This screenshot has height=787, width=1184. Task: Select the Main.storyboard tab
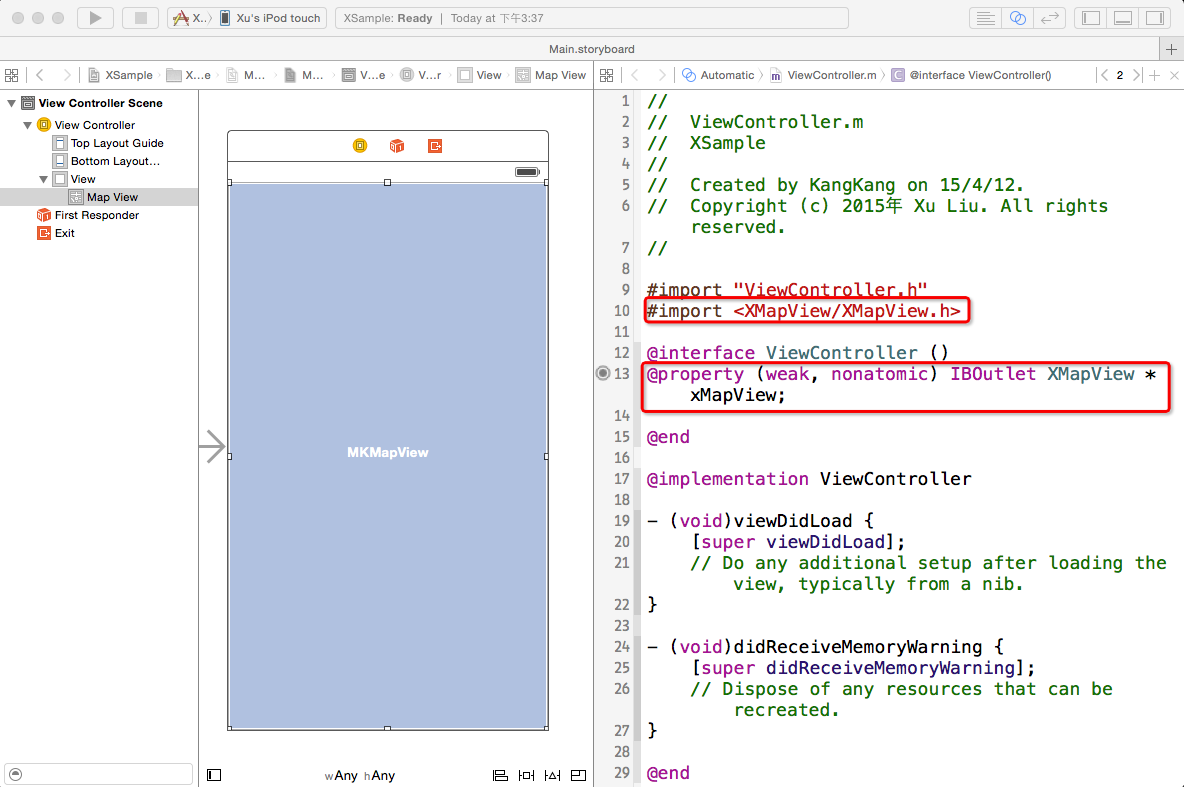tap(591, 49)
